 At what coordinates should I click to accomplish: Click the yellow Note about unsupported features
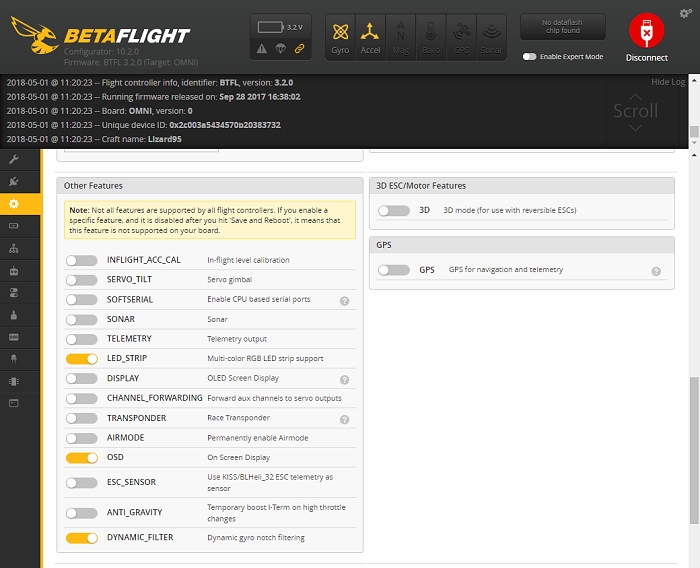pos(210,220)
